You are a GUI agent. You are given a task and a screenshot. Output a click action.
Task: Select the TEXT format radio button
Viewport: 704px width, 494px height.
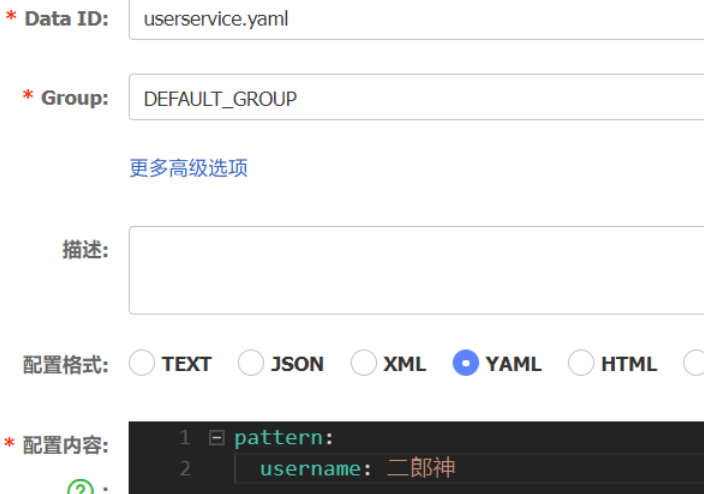click(x=142, y=363)
